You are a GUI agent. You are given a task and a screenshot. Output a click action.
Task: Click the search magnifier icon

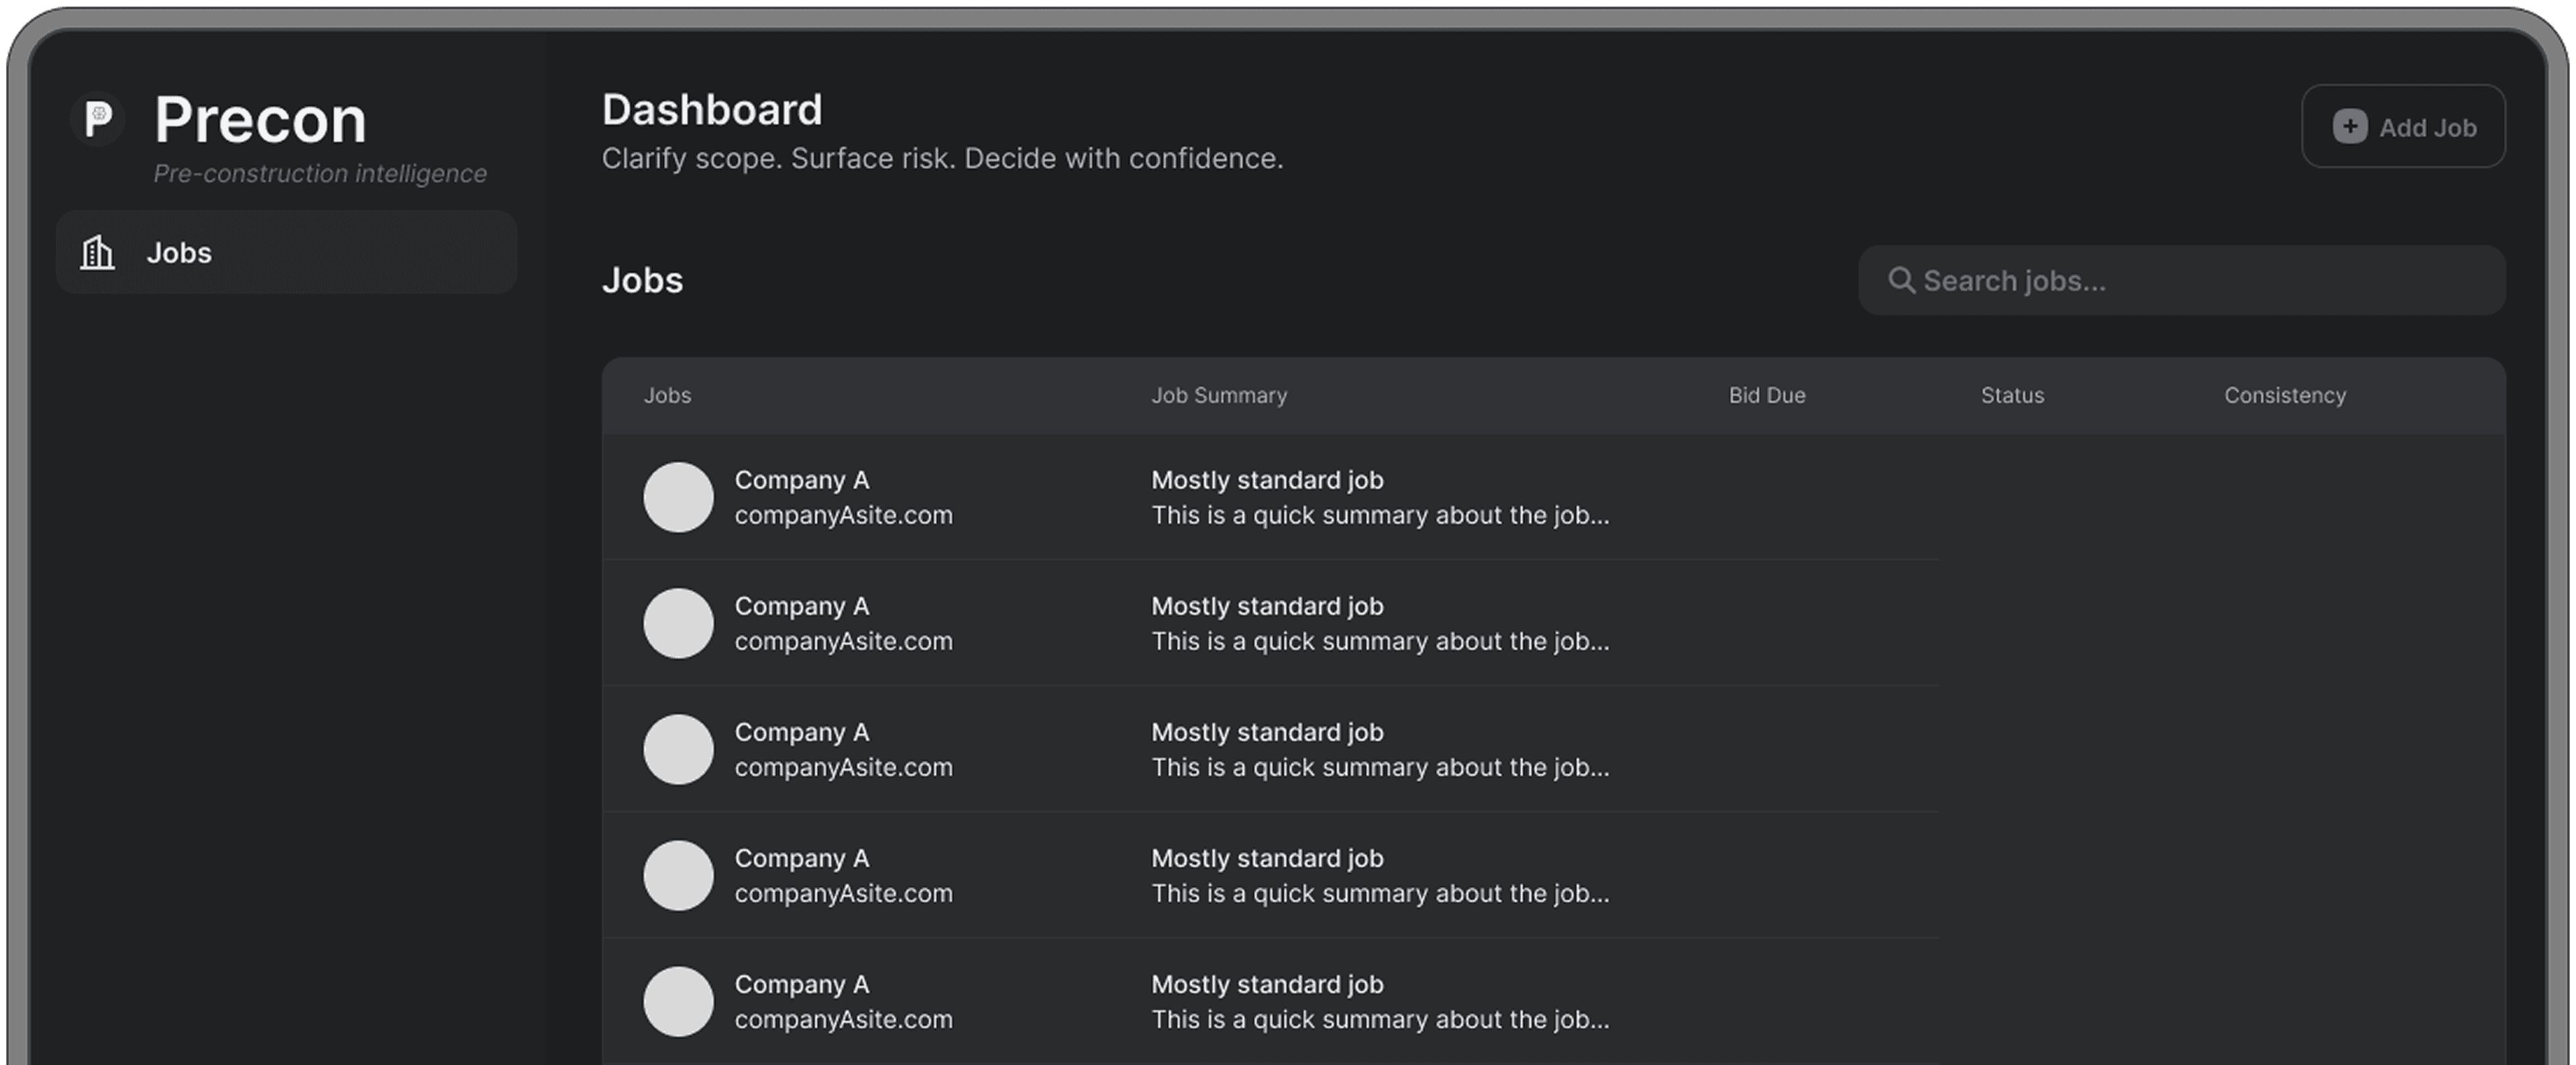click(x=1900, y=280)
